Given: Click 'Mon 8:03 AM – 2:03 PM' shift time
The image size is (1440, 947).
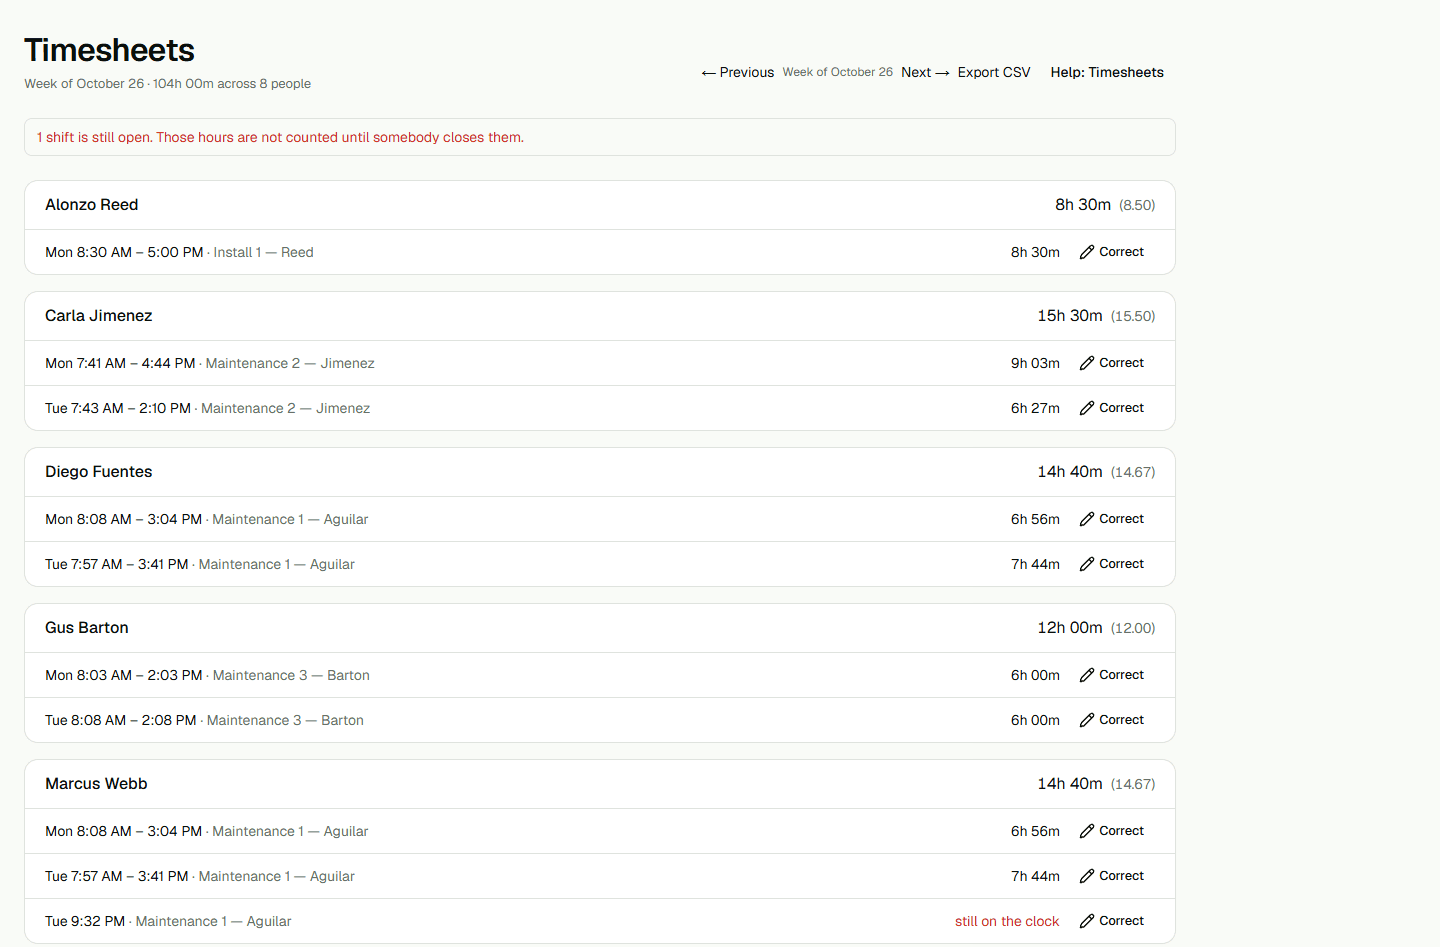Looking at the screenshot, I should pos(124,675).
